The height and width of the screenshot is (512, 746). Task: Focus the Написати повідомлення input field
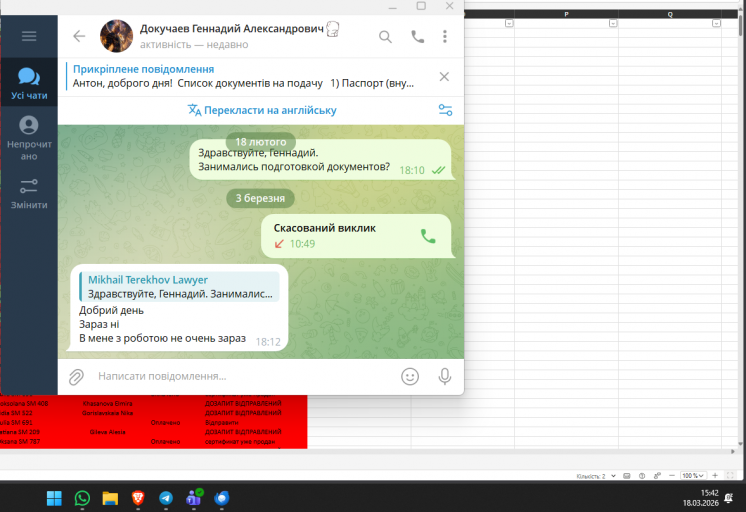point(245,376)
